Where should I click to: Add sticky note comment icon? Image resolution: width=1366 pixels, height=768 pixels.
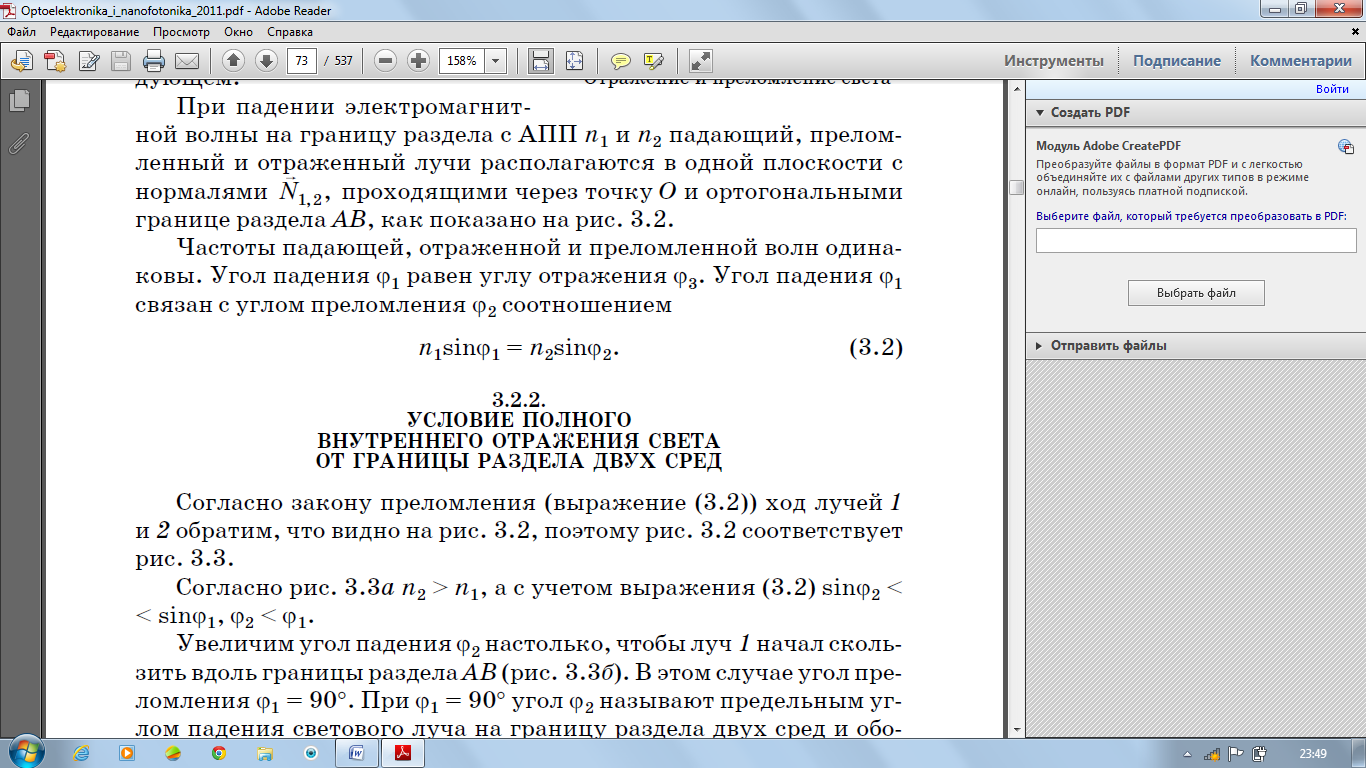pyautogui.click(x=621, y=61)
